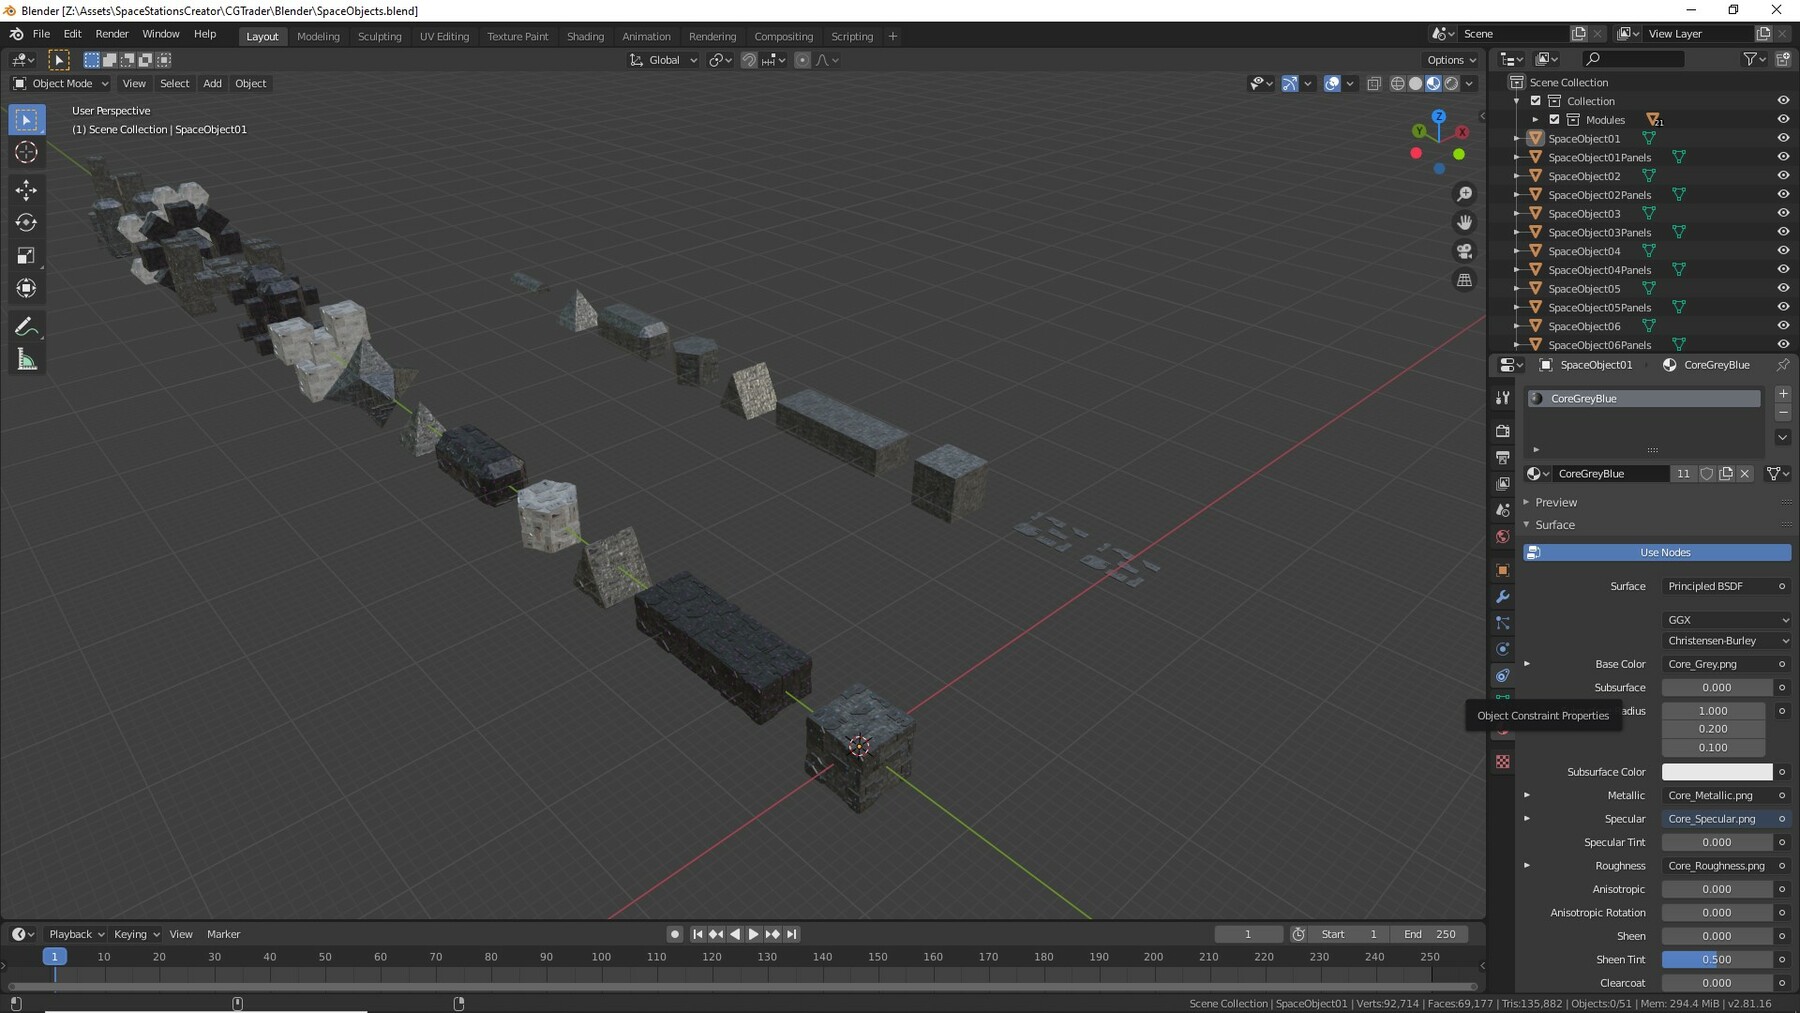Screen dimensions: 1800x1013
Task: Select the Scale tool
Action: tap(26, 256)
